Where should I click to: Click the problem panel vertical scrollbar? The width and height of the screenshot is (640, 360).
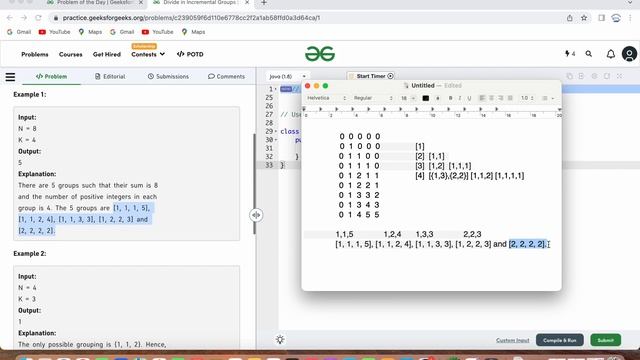click(x=254, y=184)
